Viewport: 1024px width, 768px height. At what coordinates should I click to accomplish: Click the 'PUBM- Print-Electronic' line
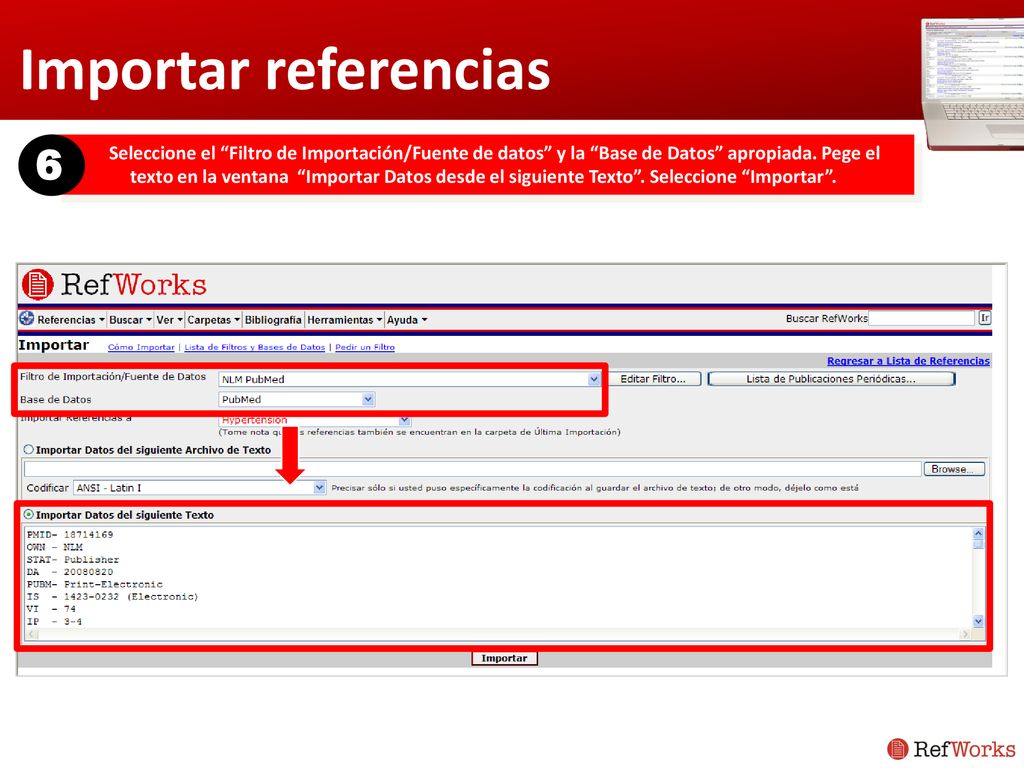(x=95, y=584)
